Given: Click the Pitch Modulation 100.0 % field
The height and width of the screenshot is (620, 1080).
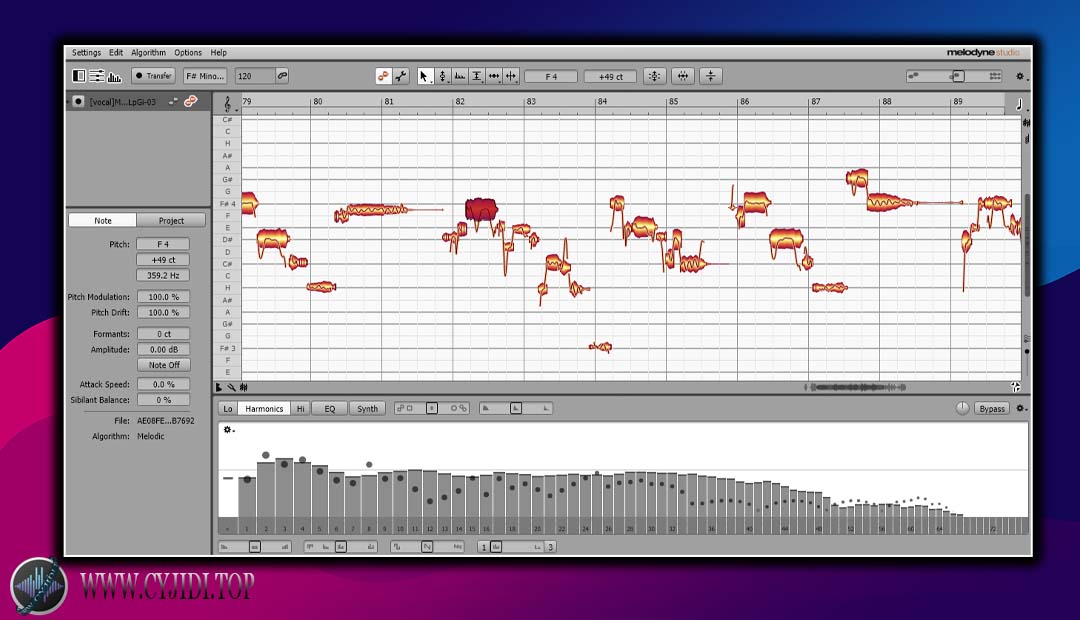Looking at the screenshot, I should click(163, 297).
